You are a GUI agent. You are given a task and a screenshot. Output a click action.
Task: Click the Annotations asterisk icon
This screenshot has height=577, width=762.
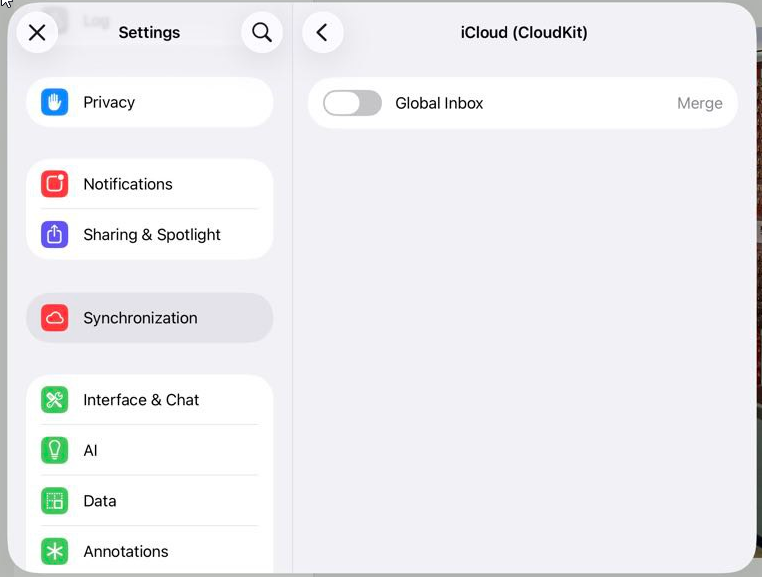[x=54, y=551]
